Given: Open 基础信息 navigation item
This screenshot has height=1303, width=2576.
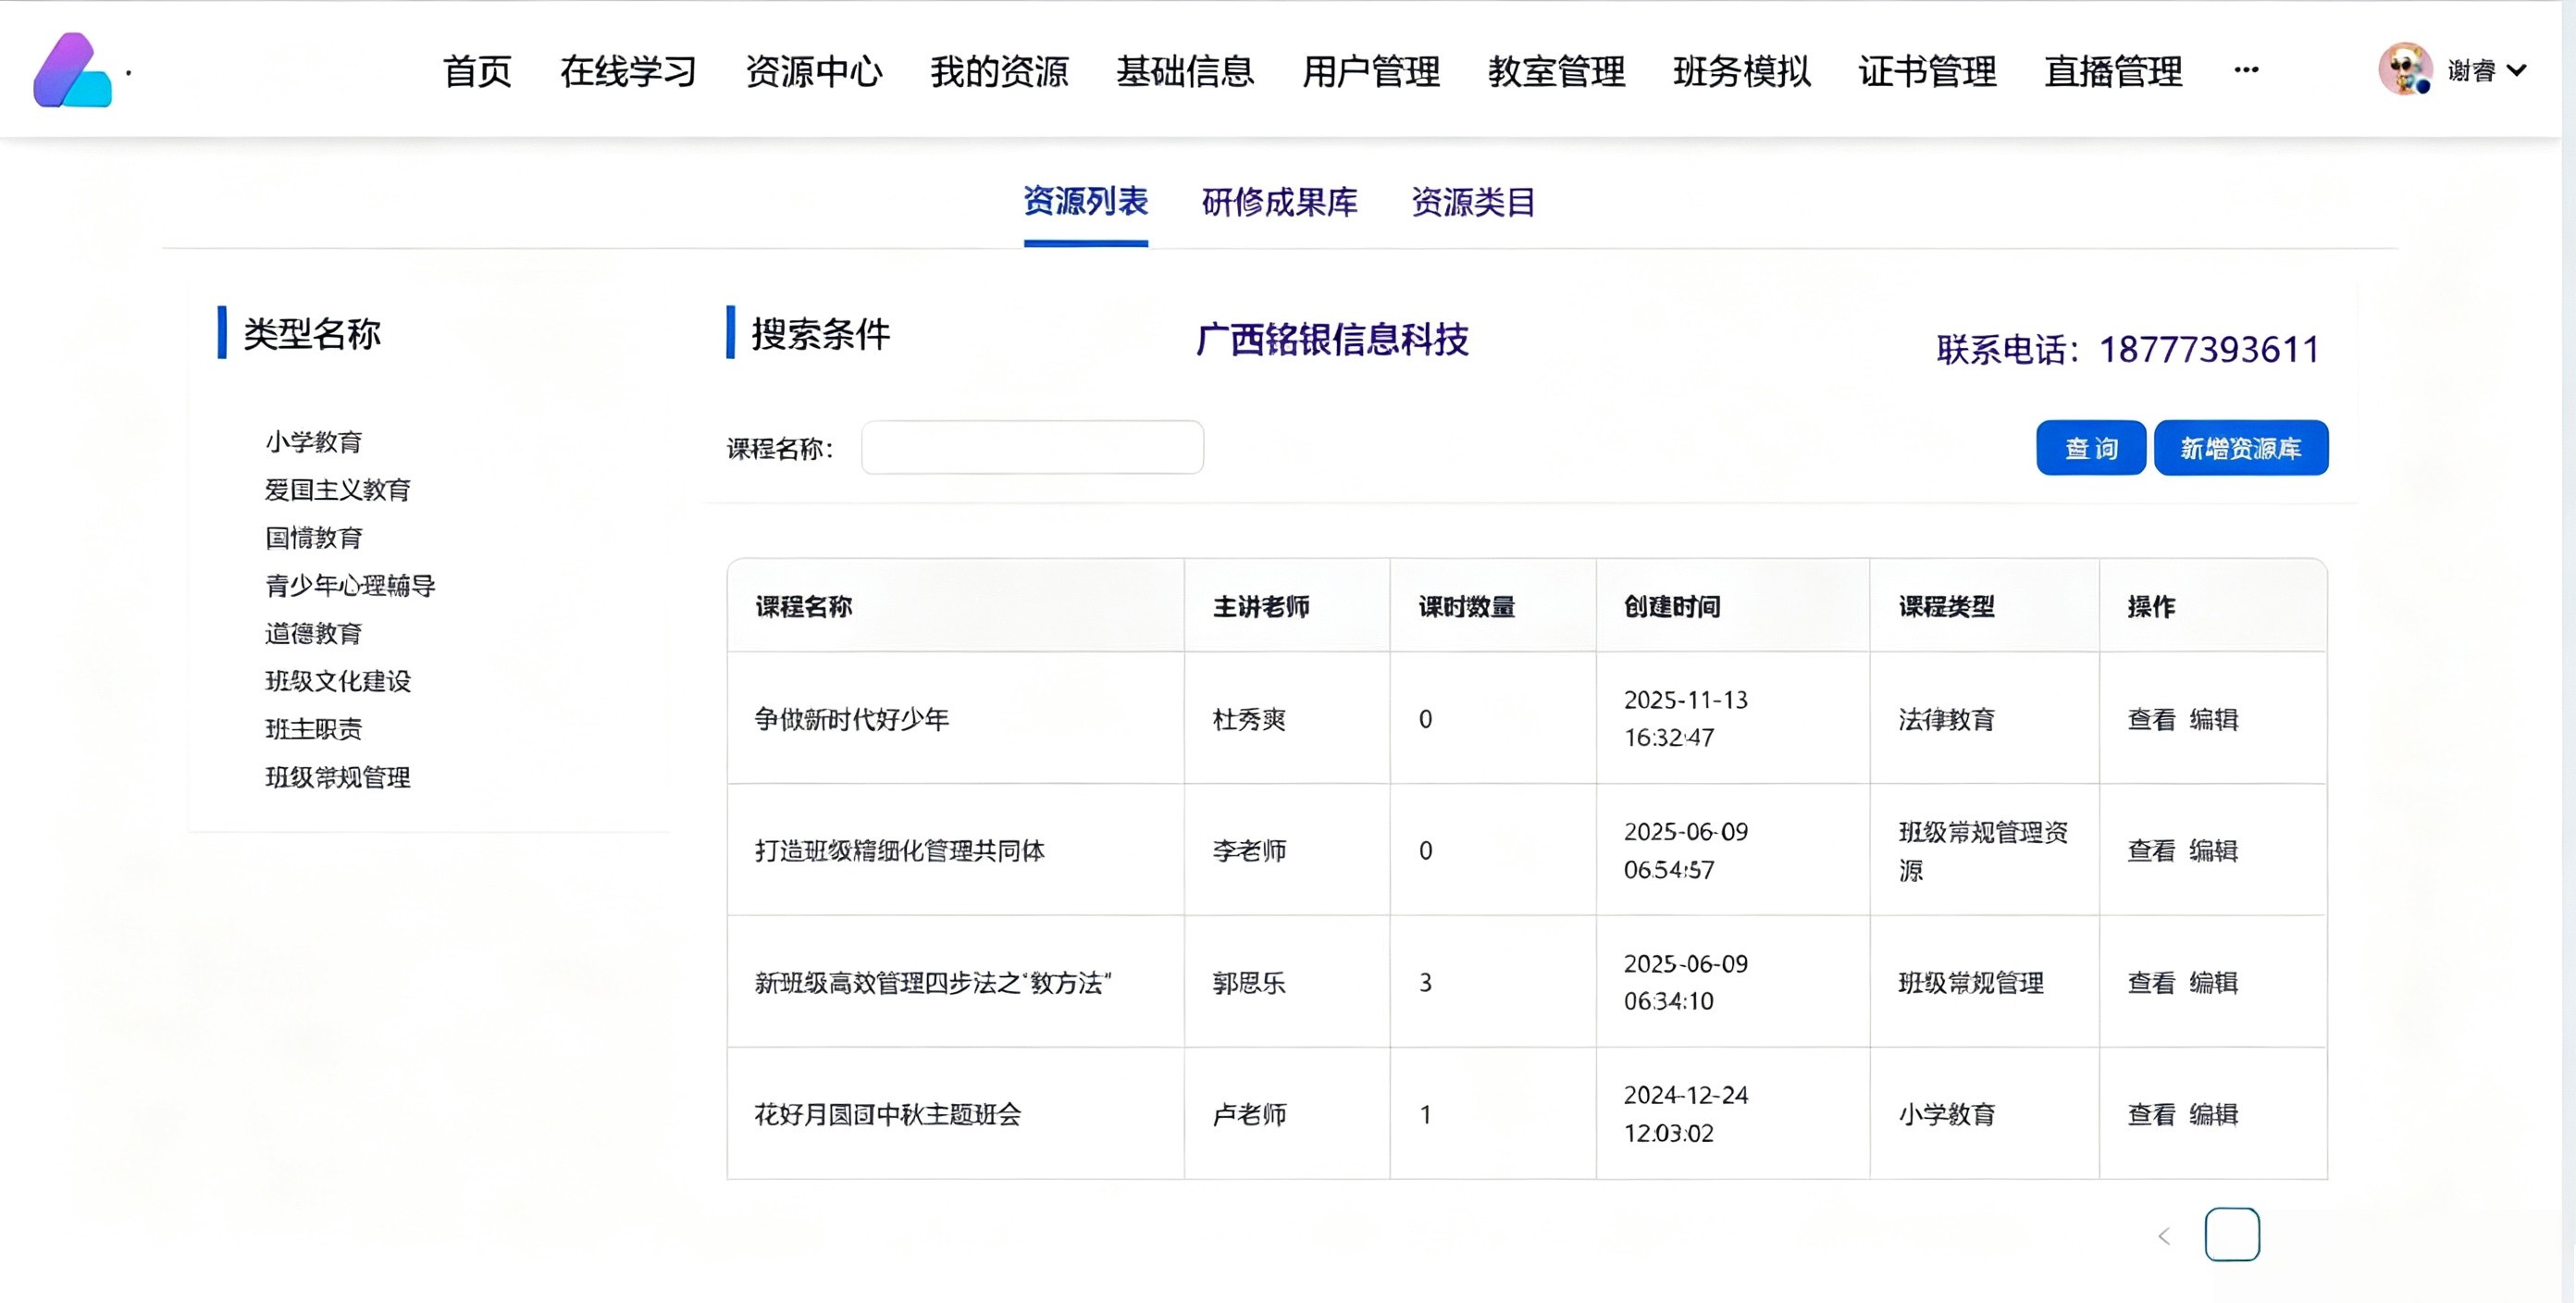Looking at the screenshot, I should (1185, 71).
